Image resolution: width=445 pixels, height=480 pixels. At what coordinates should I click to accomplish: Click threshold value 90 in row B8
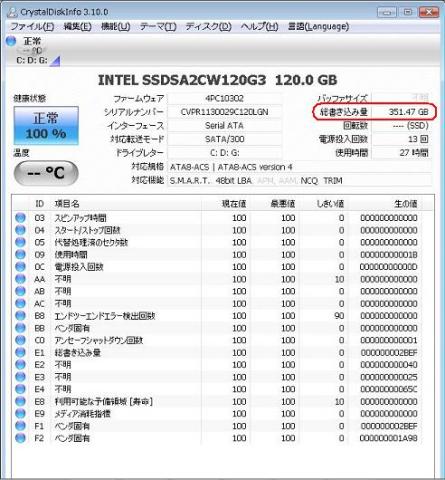pos(339,316)
